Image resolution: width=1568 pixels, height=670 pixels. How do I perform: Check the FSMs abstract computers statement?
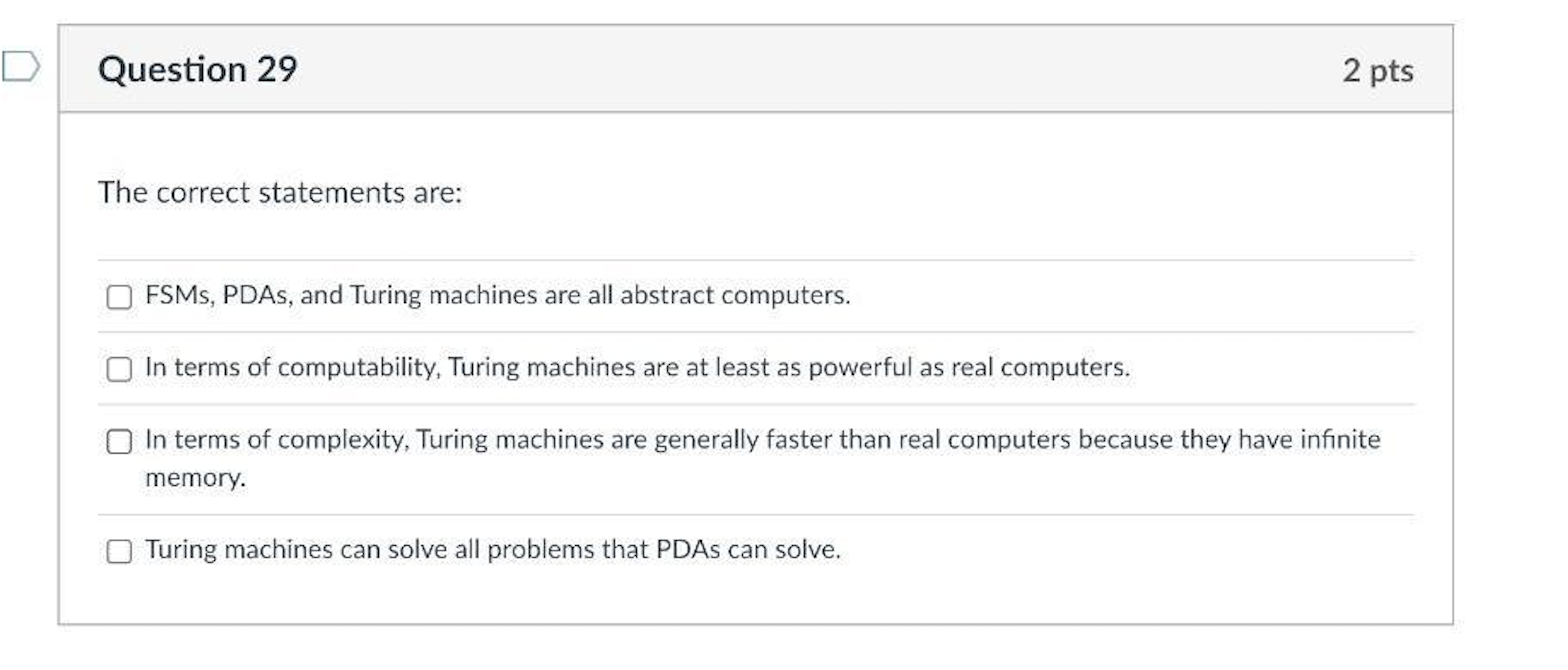119,295
